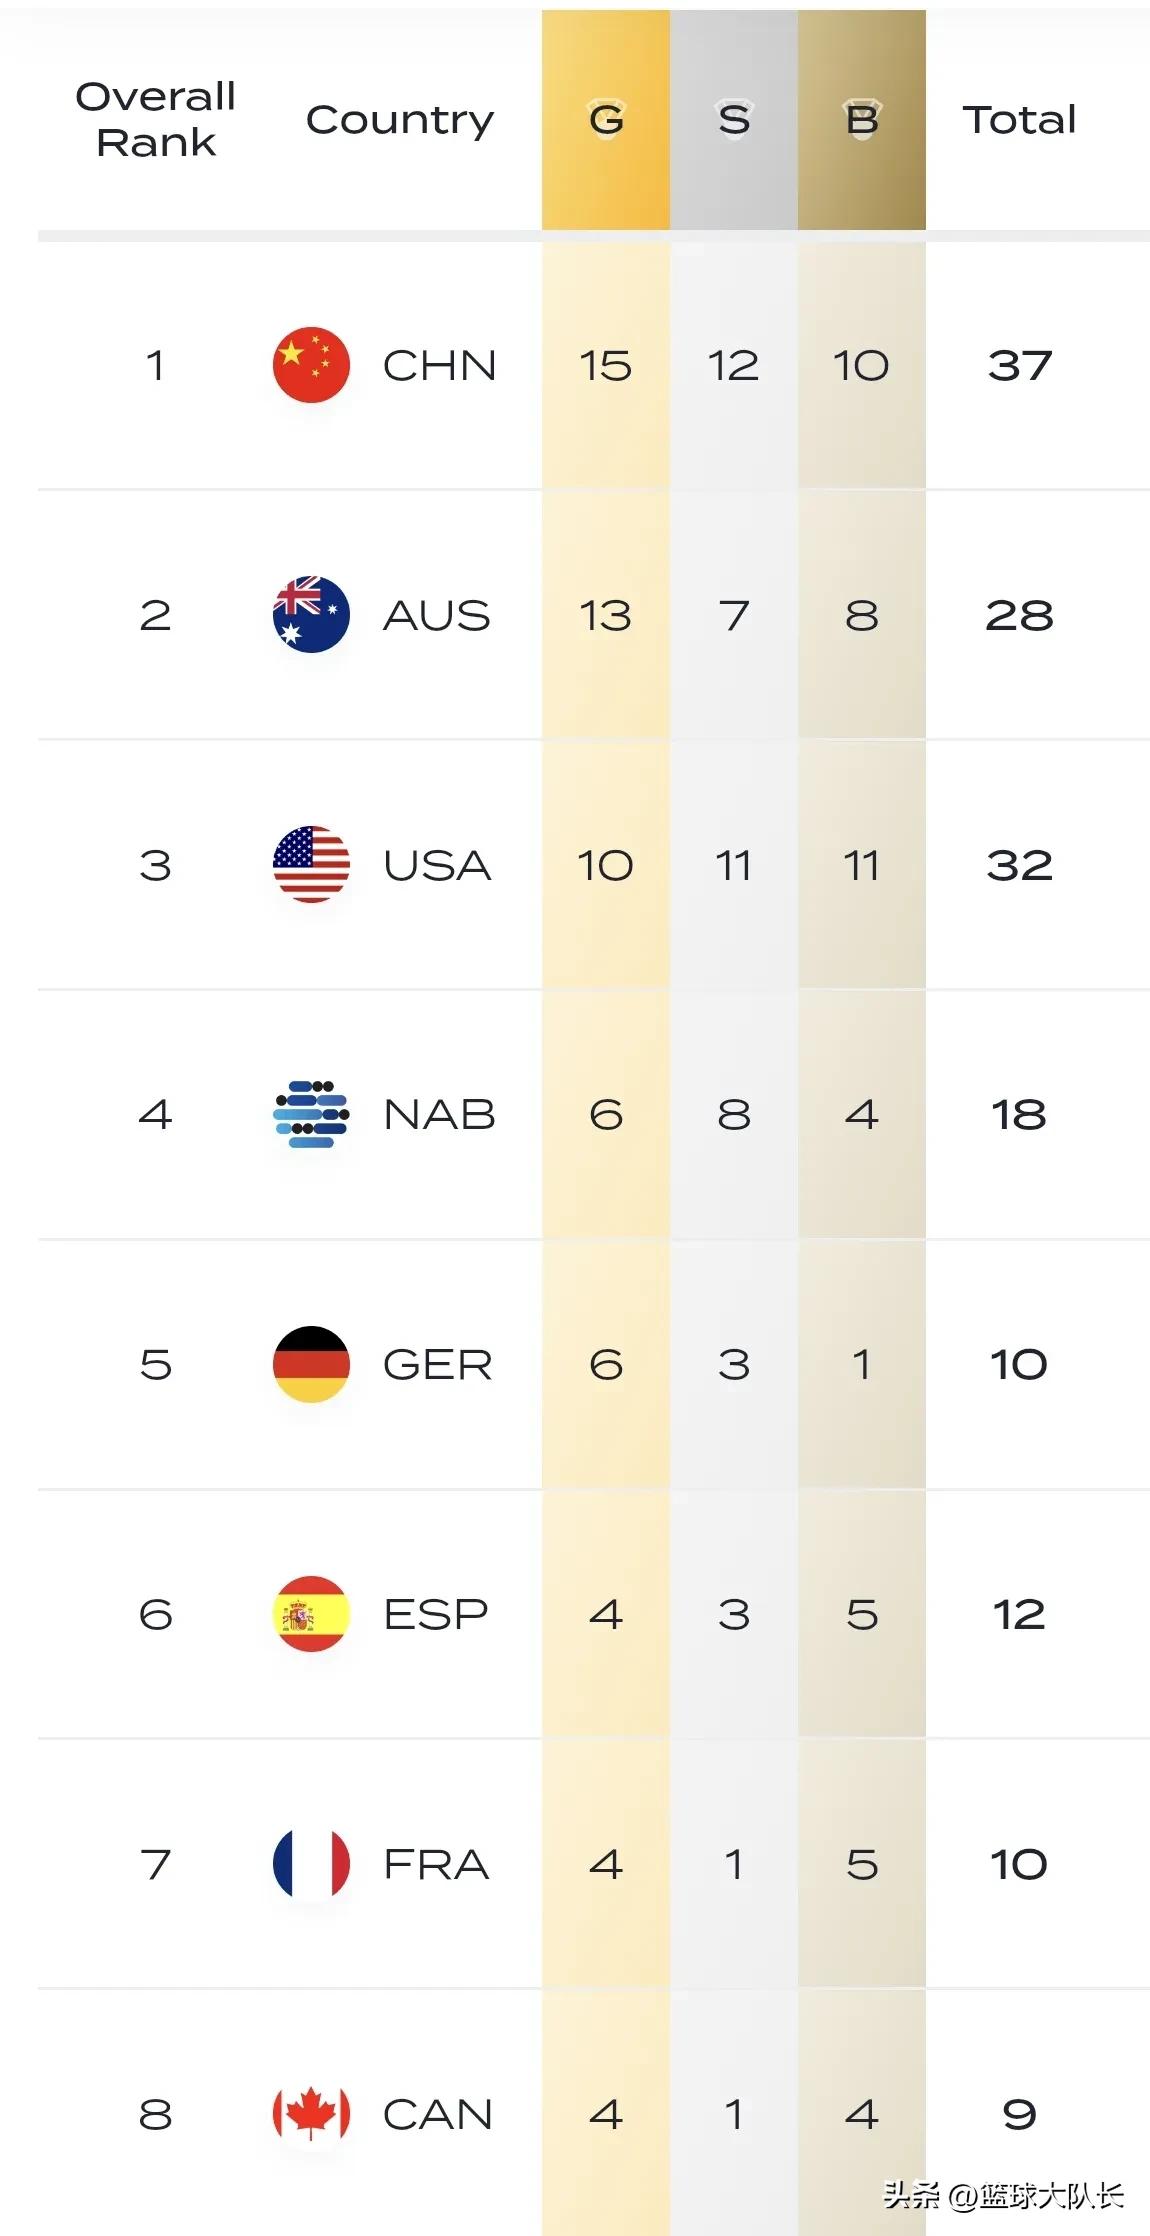Sort by the gold G column header
This screenshot has width=1150, height=2236.
pos(606,120)
